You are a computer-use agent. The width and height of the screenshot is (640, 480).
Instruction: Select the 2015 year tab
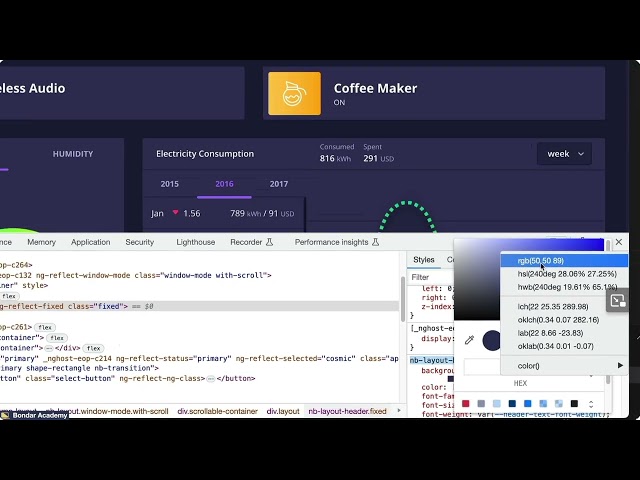pyautogui.click(x=169, y=184)
